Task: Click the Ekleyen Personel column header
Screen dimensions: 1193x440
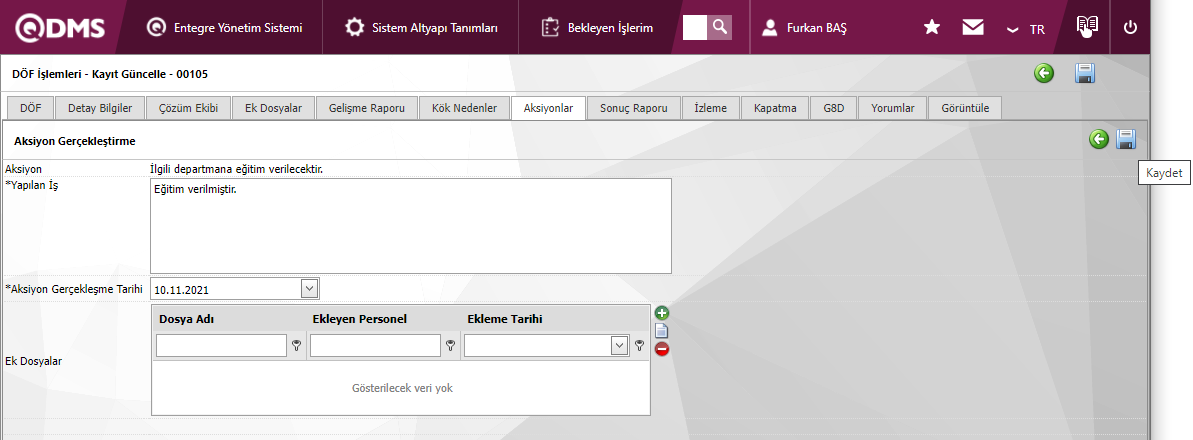Action: click(x=360, y=319)
